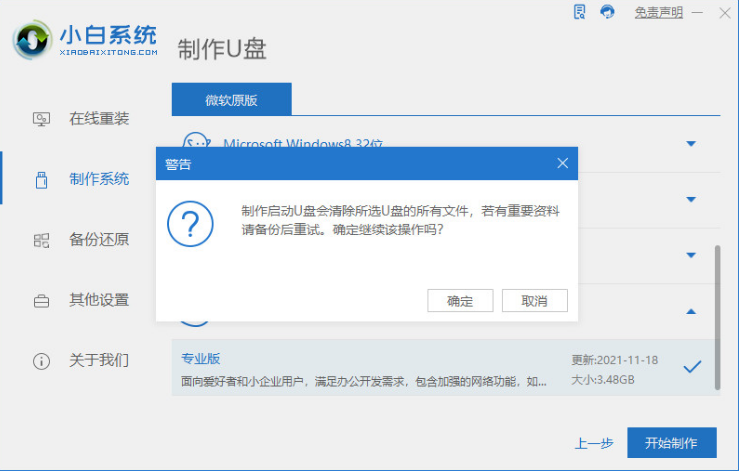Close the 小白系统 main window
This screenshot has width=740, height=472.
725,13
